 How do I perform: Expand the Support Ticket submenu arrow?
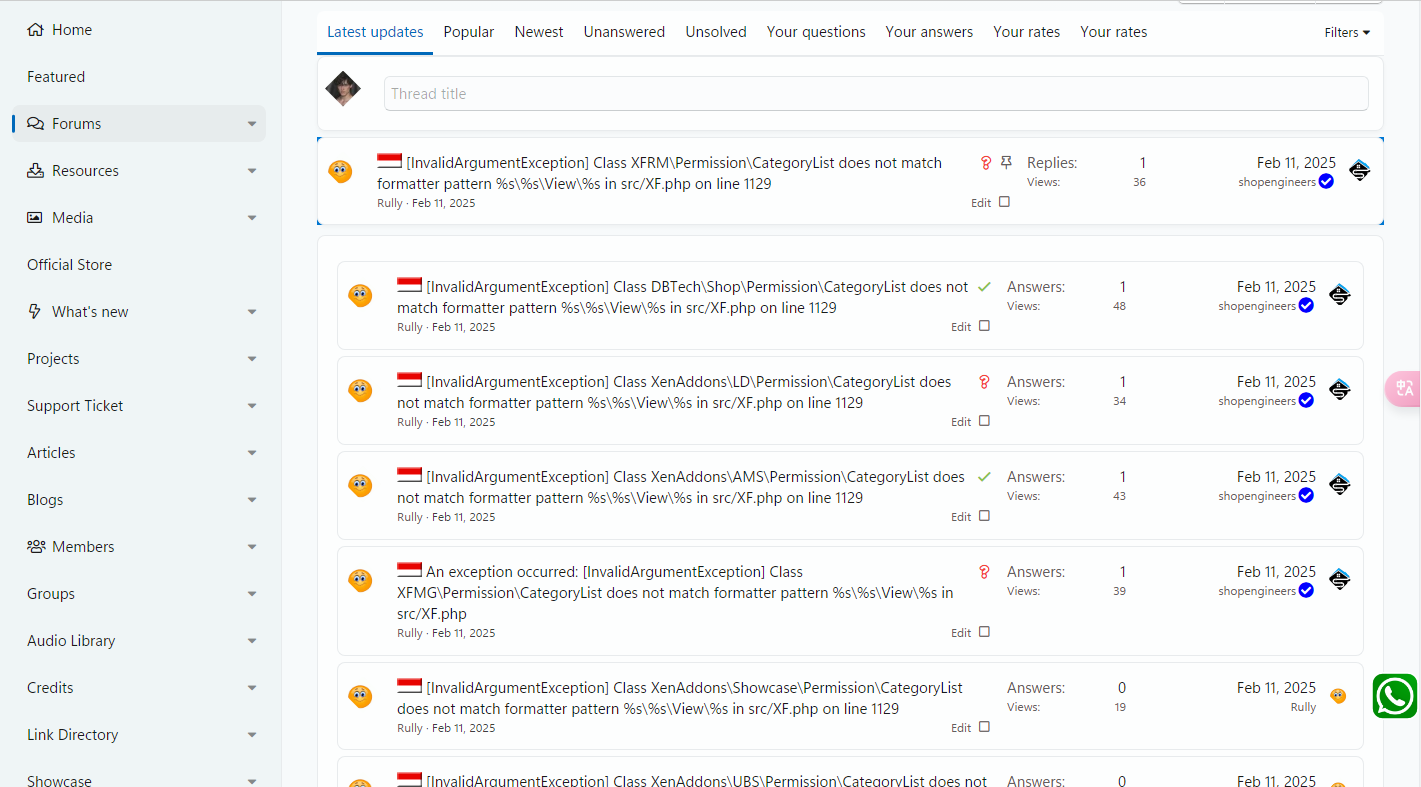[x=252, y=406]
